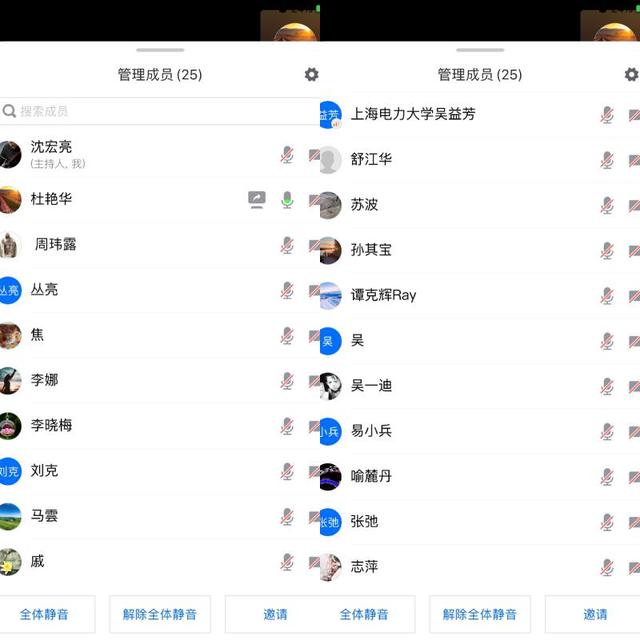Click the left panel's top handle bar
Screen dimensions: 640x640
(x=160, y=50)
